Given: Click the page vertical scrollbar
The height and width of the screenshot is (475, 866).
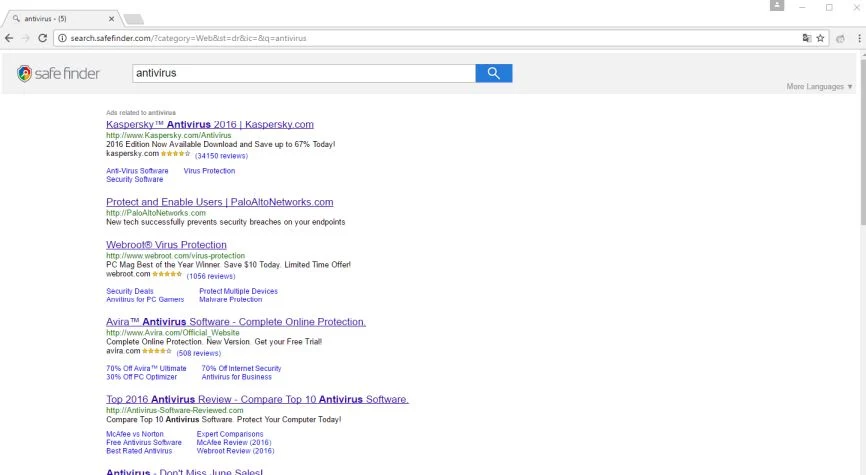Looking at the screenshot, I should [x=863, y=138].
